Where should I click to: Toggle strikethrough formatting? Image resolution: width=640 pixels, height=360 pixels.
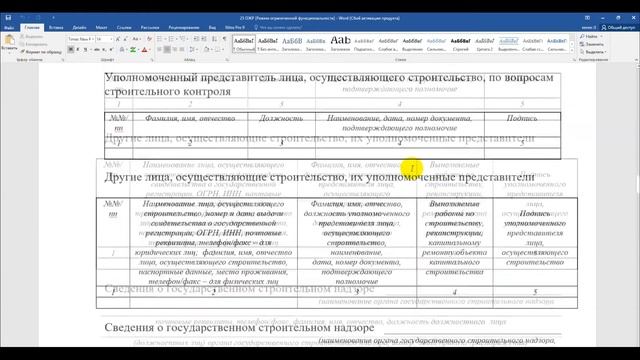[x=97, y=49]
